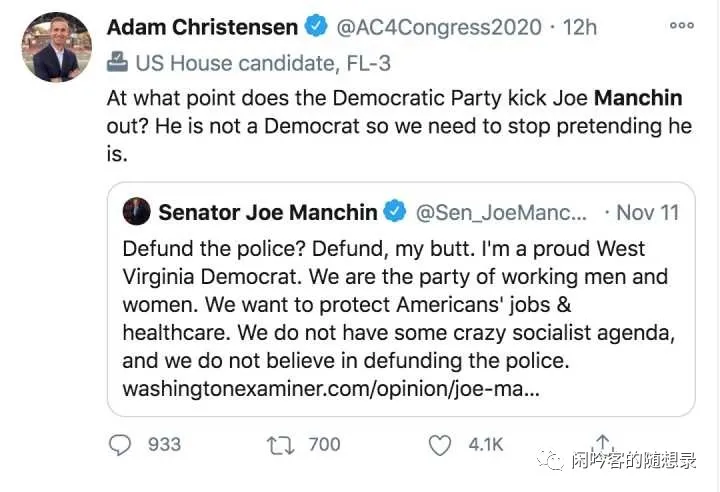This screenshot has height=492, width=720.
Task: Click the ballot box icon beside US House candidate
Action: click(x=117, y=64)
